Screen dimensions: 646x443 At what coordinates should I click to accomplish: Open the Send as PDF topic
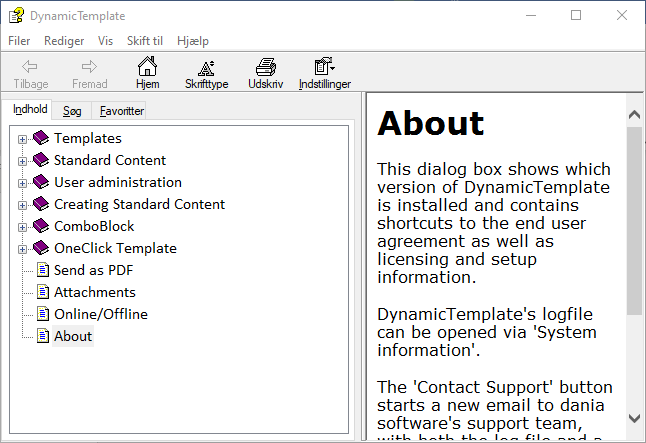pos(94,270)
